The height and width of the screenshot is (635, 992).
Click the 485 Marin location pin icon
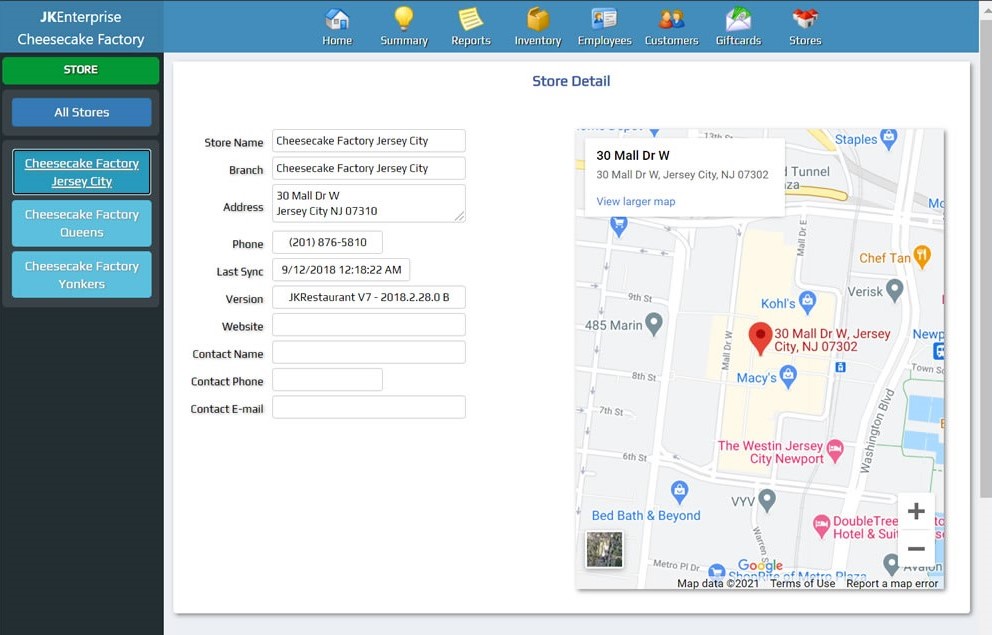[654, 324]
